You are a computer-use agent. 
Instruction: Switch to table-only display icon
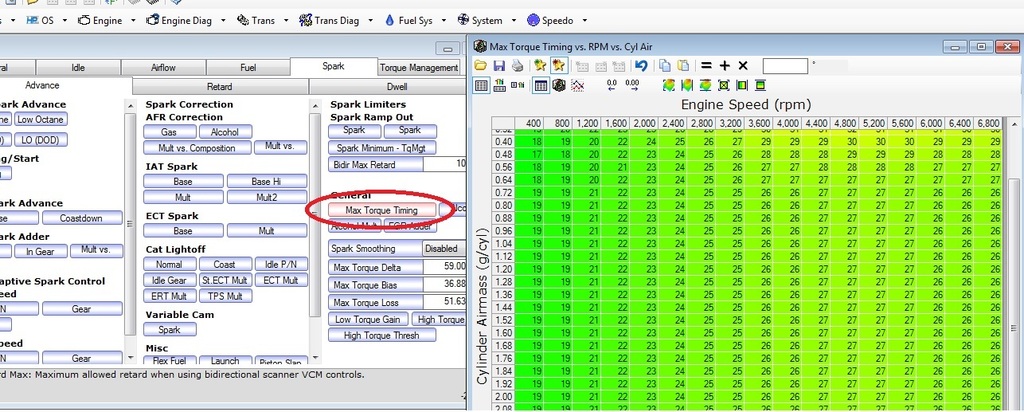point(541,85)
